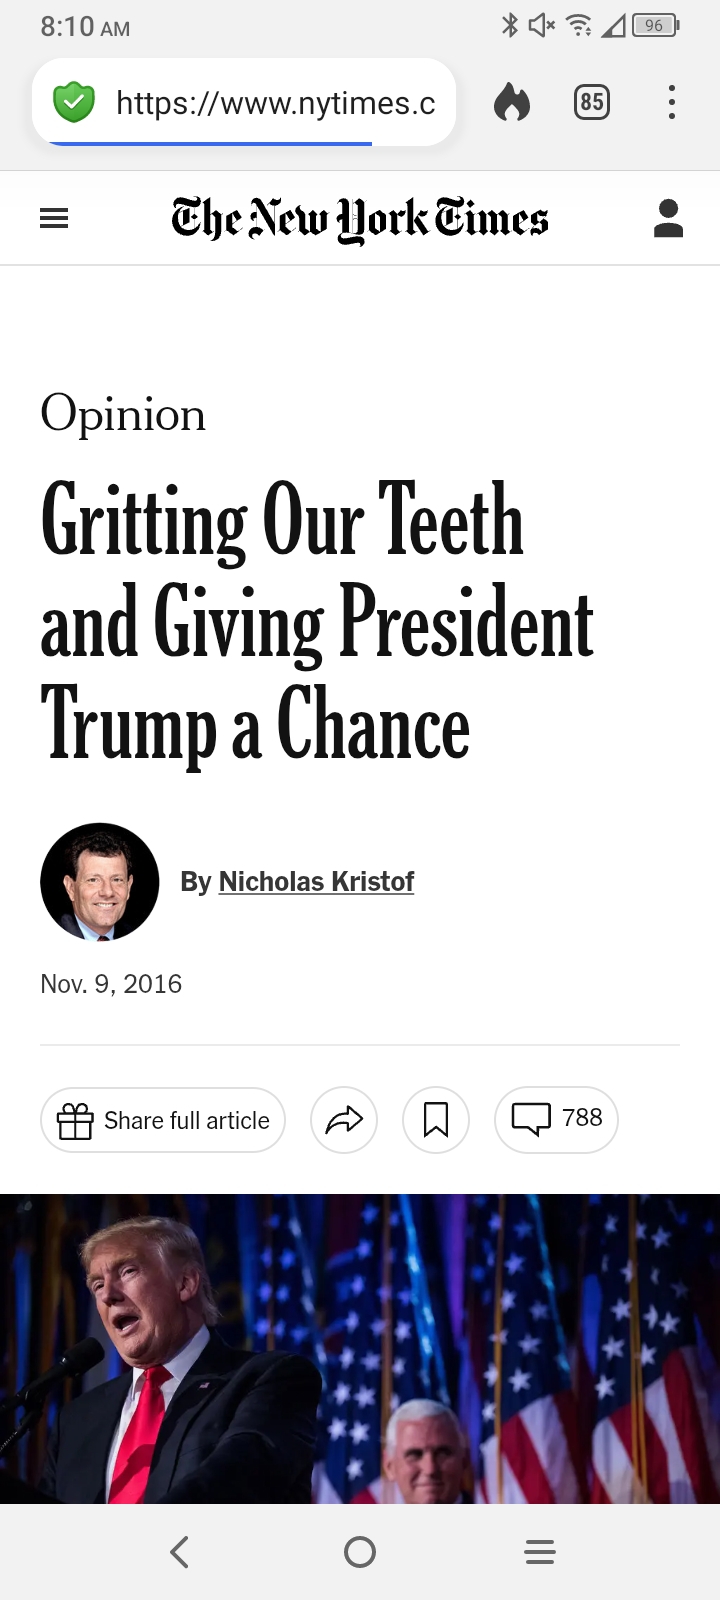Tap Nicholas Kristof's author photo
Image resolution: width=720 pixels, height=1600 pixels.
click(x=100, y=882)
